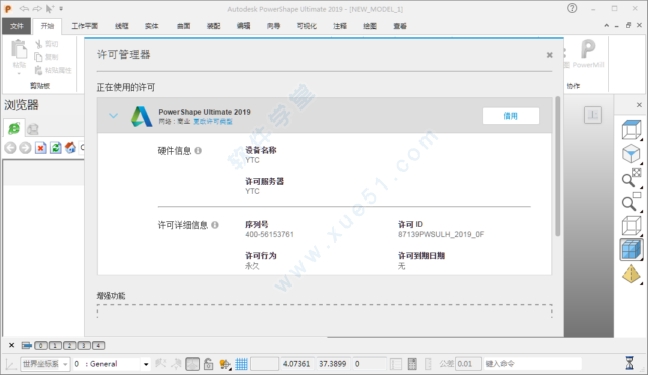
Task: Toggle level button 3
Action: coord(84,345)
